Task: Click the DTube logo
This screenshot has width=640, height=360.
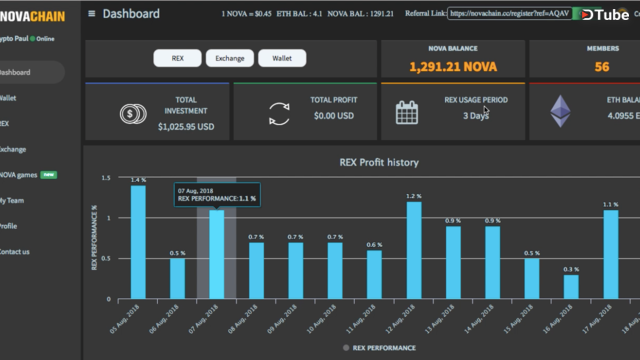Action: [x=605, y=15]
